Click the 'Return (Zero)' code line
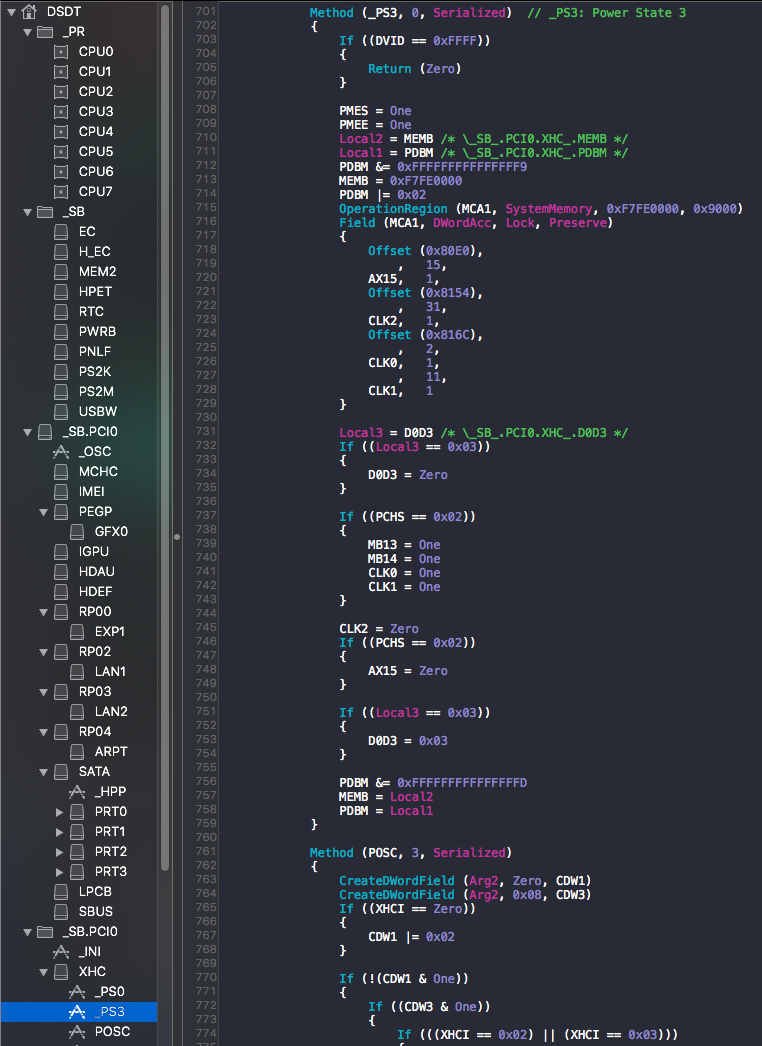The image size is (762, 1046). coord(414,69)
